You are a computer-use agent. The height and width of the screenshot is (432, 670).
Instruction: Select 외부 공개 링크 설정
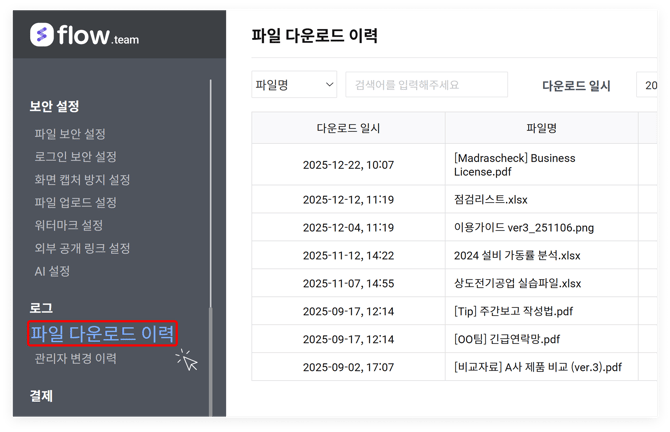point(82,249)
